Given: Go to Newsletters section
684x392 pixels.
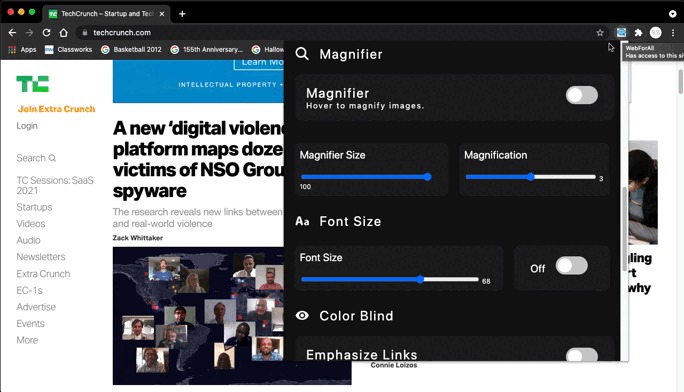Looking at the screenshot, I should coord(41,257).
